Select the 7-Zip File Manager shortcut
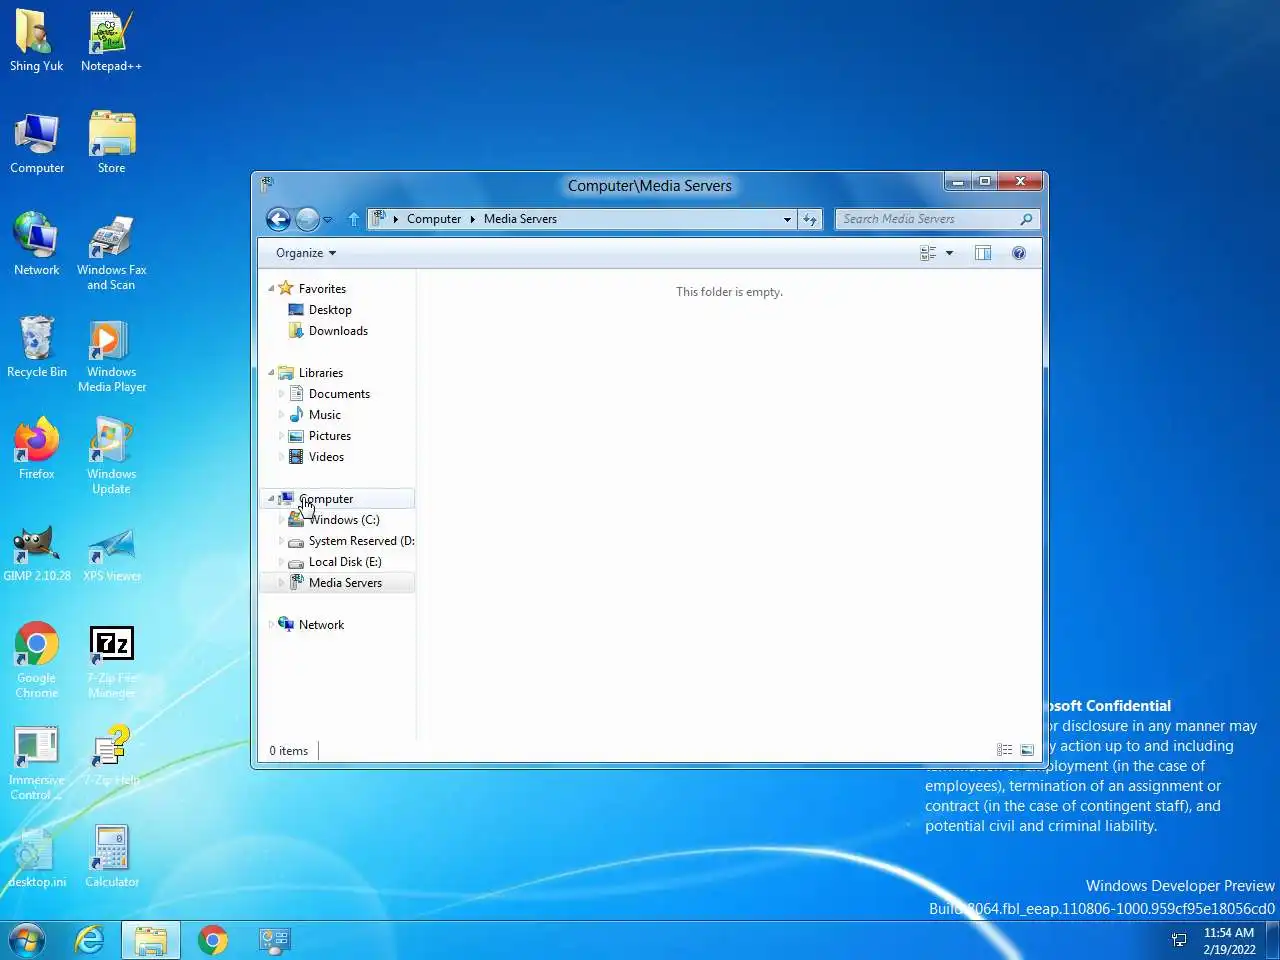1280x960 pixels. coord(111,660)
